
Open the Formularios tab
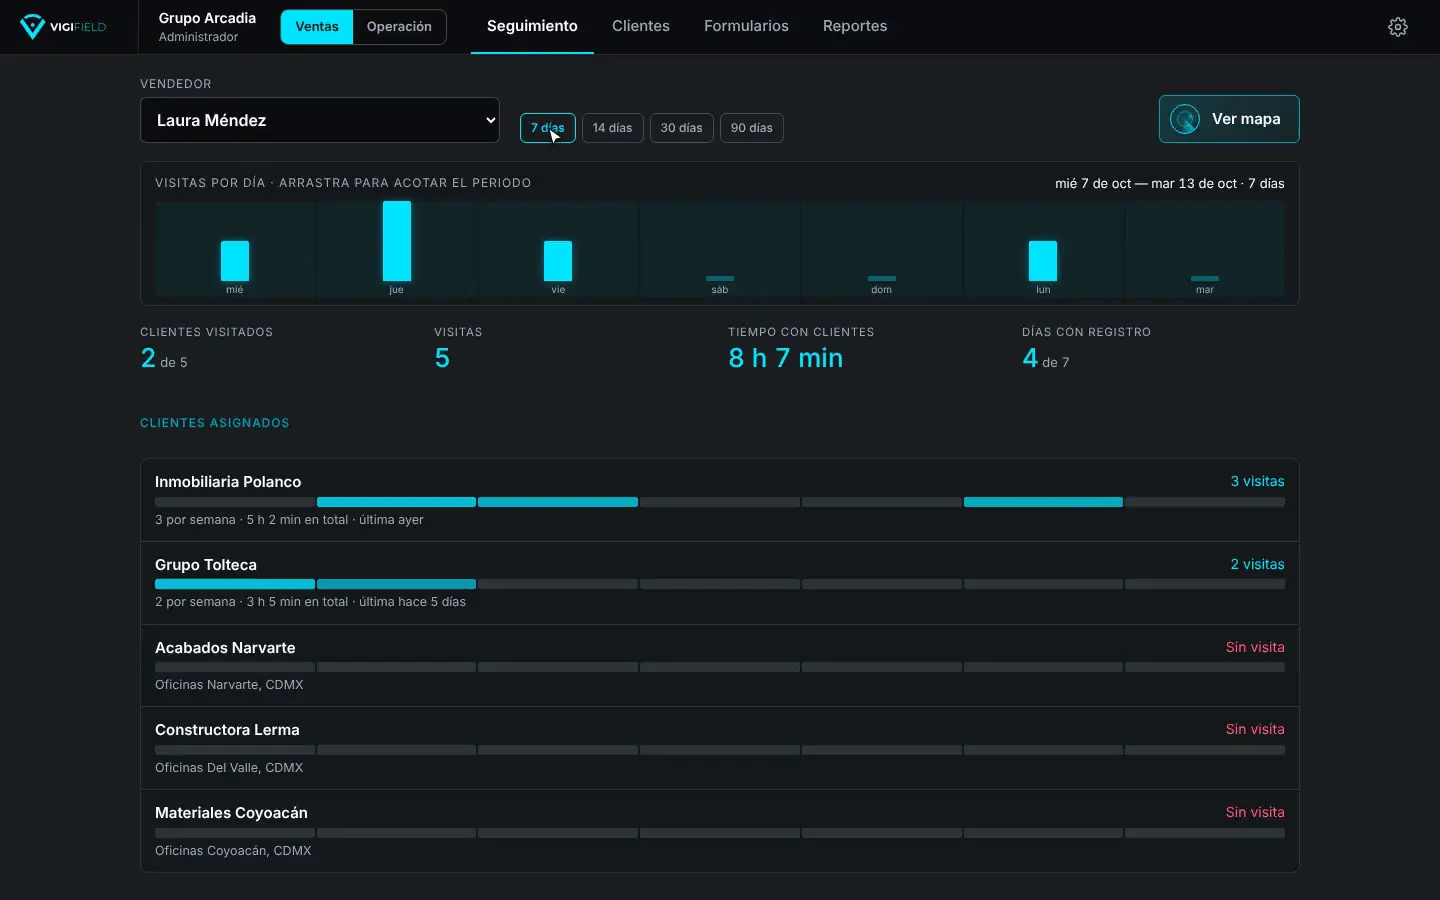click(x=746, y=26)
